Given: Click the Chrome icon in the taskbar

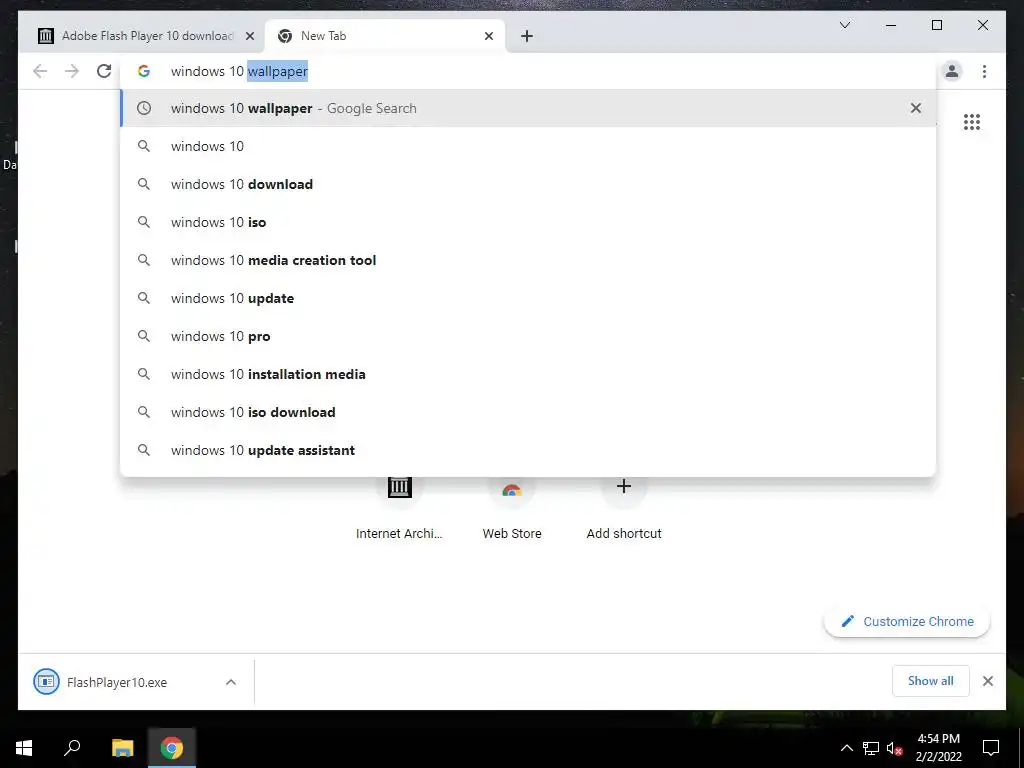Looking at the screenshot, I should (x=172, y=748).
